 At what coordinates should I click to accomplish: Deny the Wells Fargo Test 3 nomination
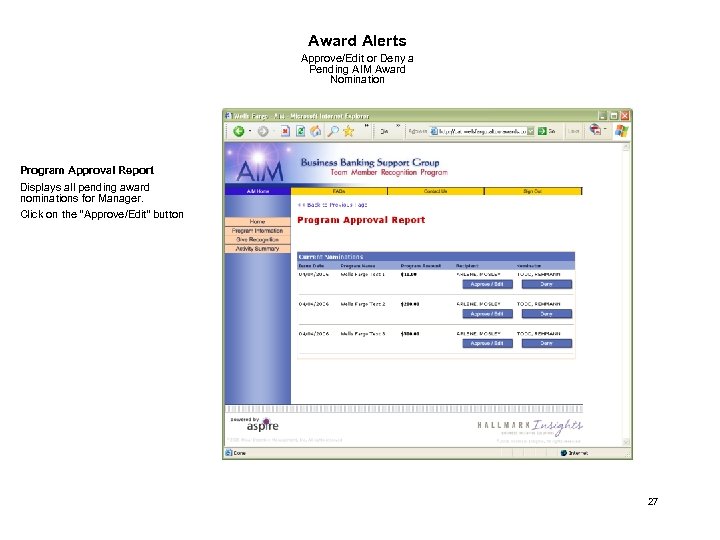pos(546,343)
